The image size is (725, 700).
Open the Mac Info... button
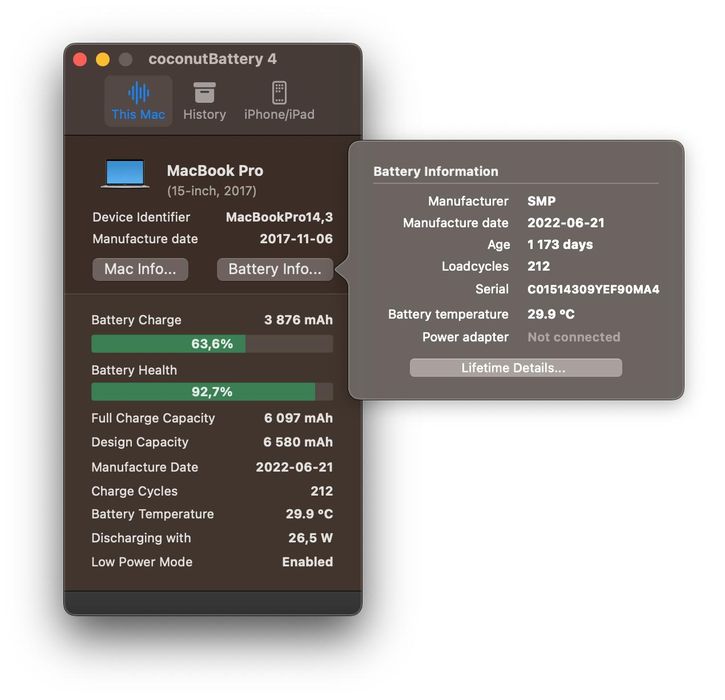click(140, 269)
